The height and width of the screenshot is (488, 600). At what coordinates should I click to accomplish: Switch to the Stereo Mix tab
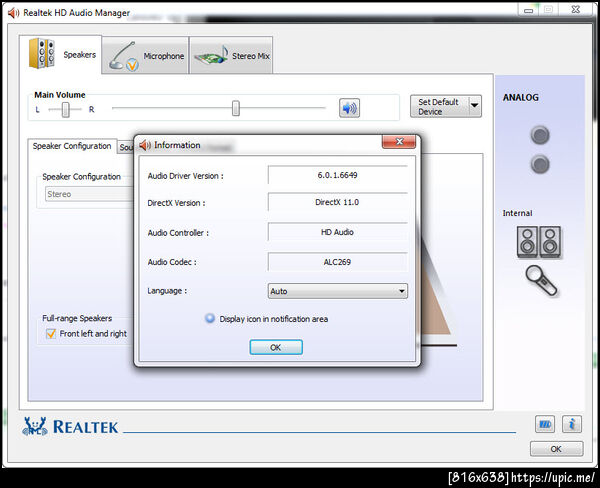tap(231, 55)
